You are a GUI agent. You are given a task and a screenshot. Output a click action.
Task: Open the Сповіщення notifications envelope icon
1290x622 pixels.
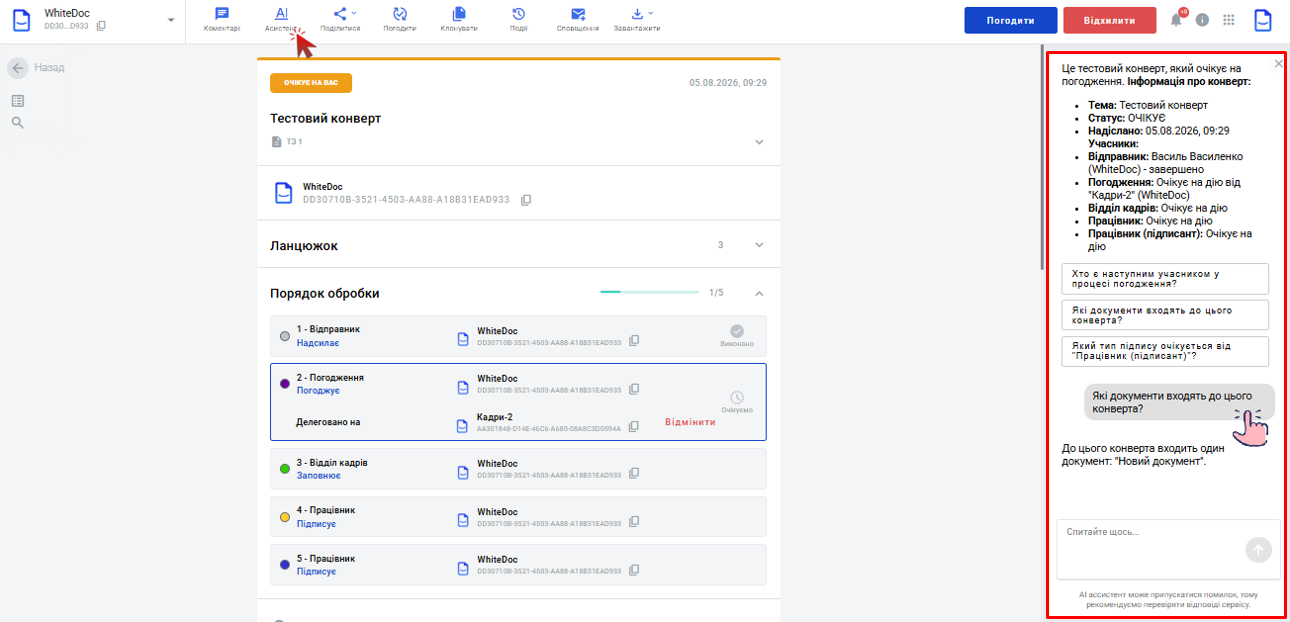point(578,20)
